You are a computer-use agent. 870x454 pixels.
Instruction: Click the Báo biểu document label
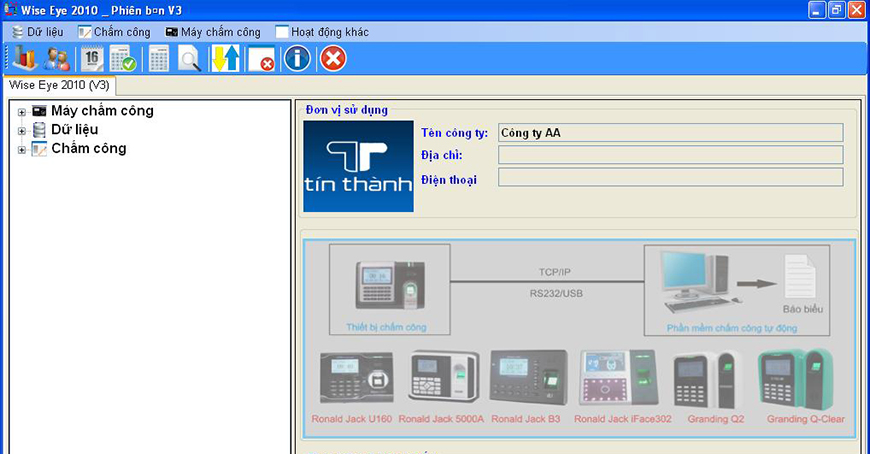click(803, 309)
